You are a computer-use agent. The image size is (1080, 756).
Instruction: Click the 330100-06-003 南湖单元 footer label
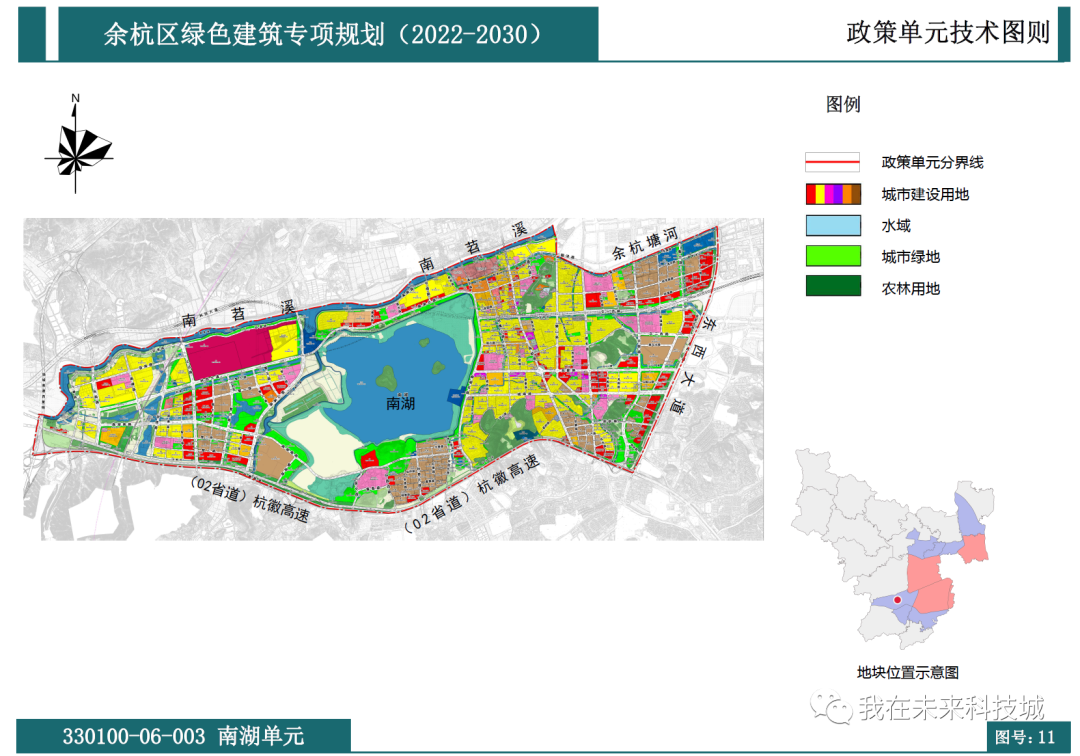(x=183, y=736)
